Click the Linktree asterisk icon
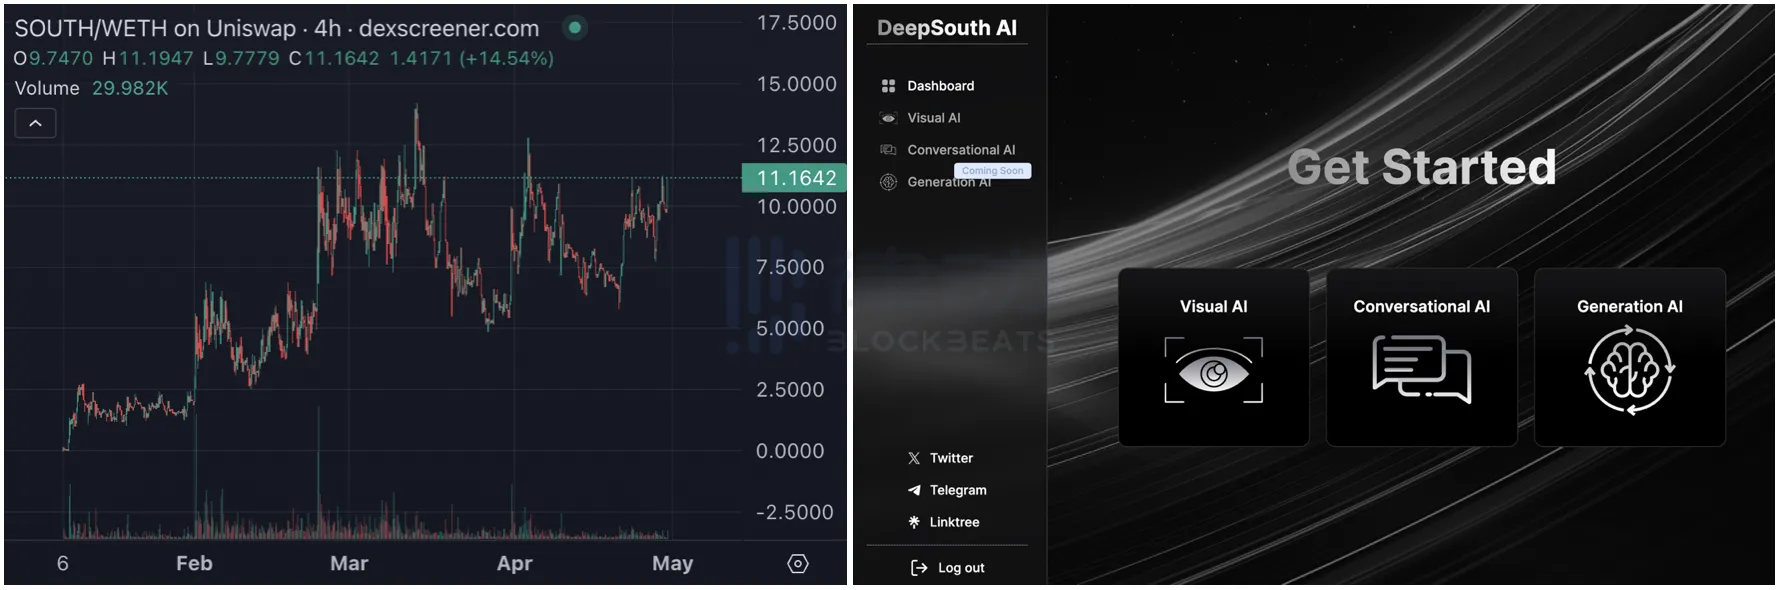1780x590 pixels. click(x=914, y=522)
